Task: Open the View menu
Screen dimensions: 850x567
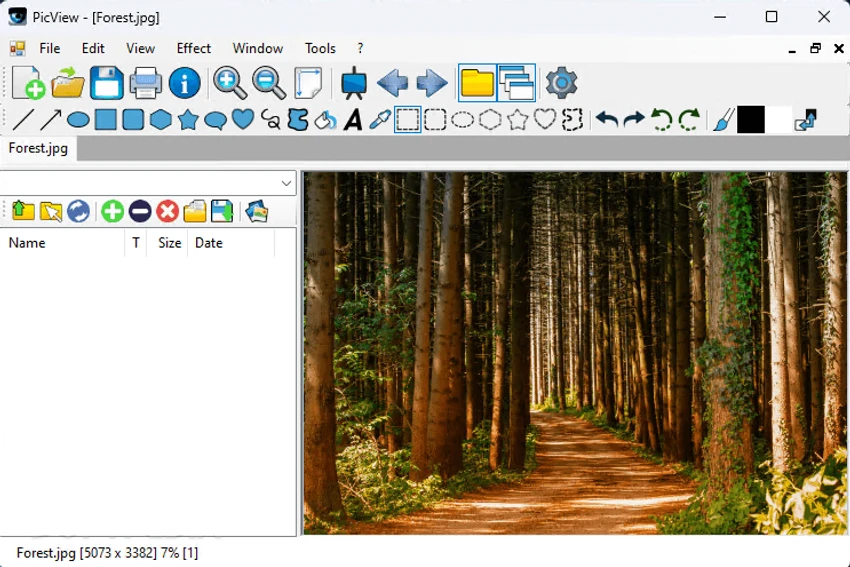Action: click(140, 48)
